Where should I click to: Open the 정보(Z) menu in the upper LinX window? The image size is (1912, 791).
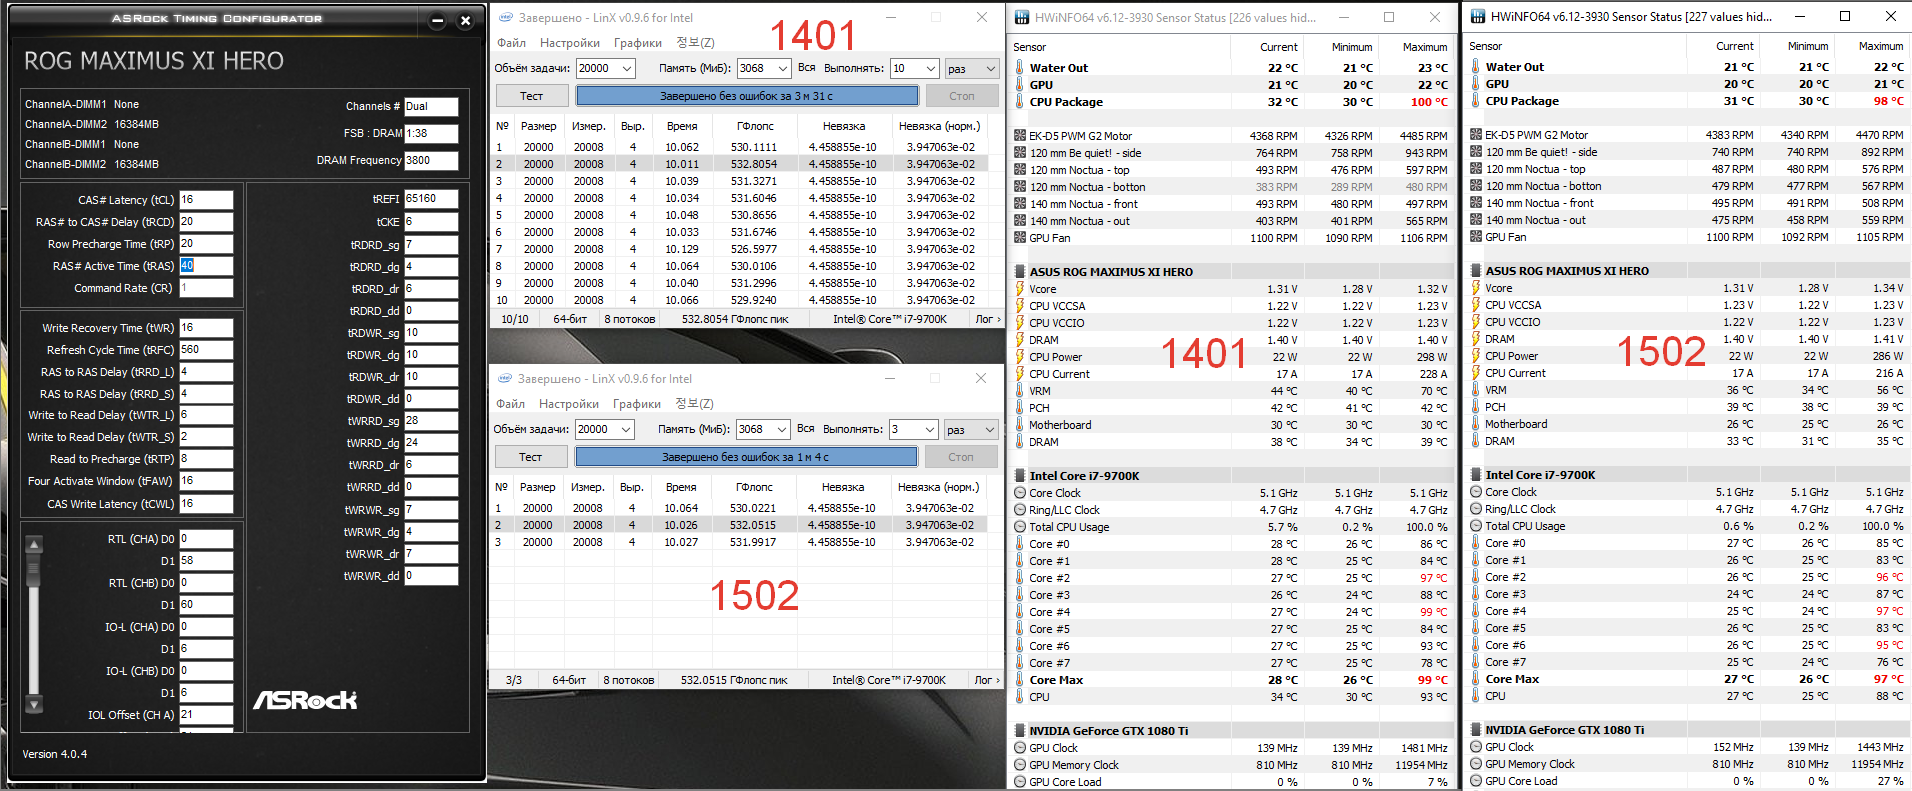pos(695,43)
